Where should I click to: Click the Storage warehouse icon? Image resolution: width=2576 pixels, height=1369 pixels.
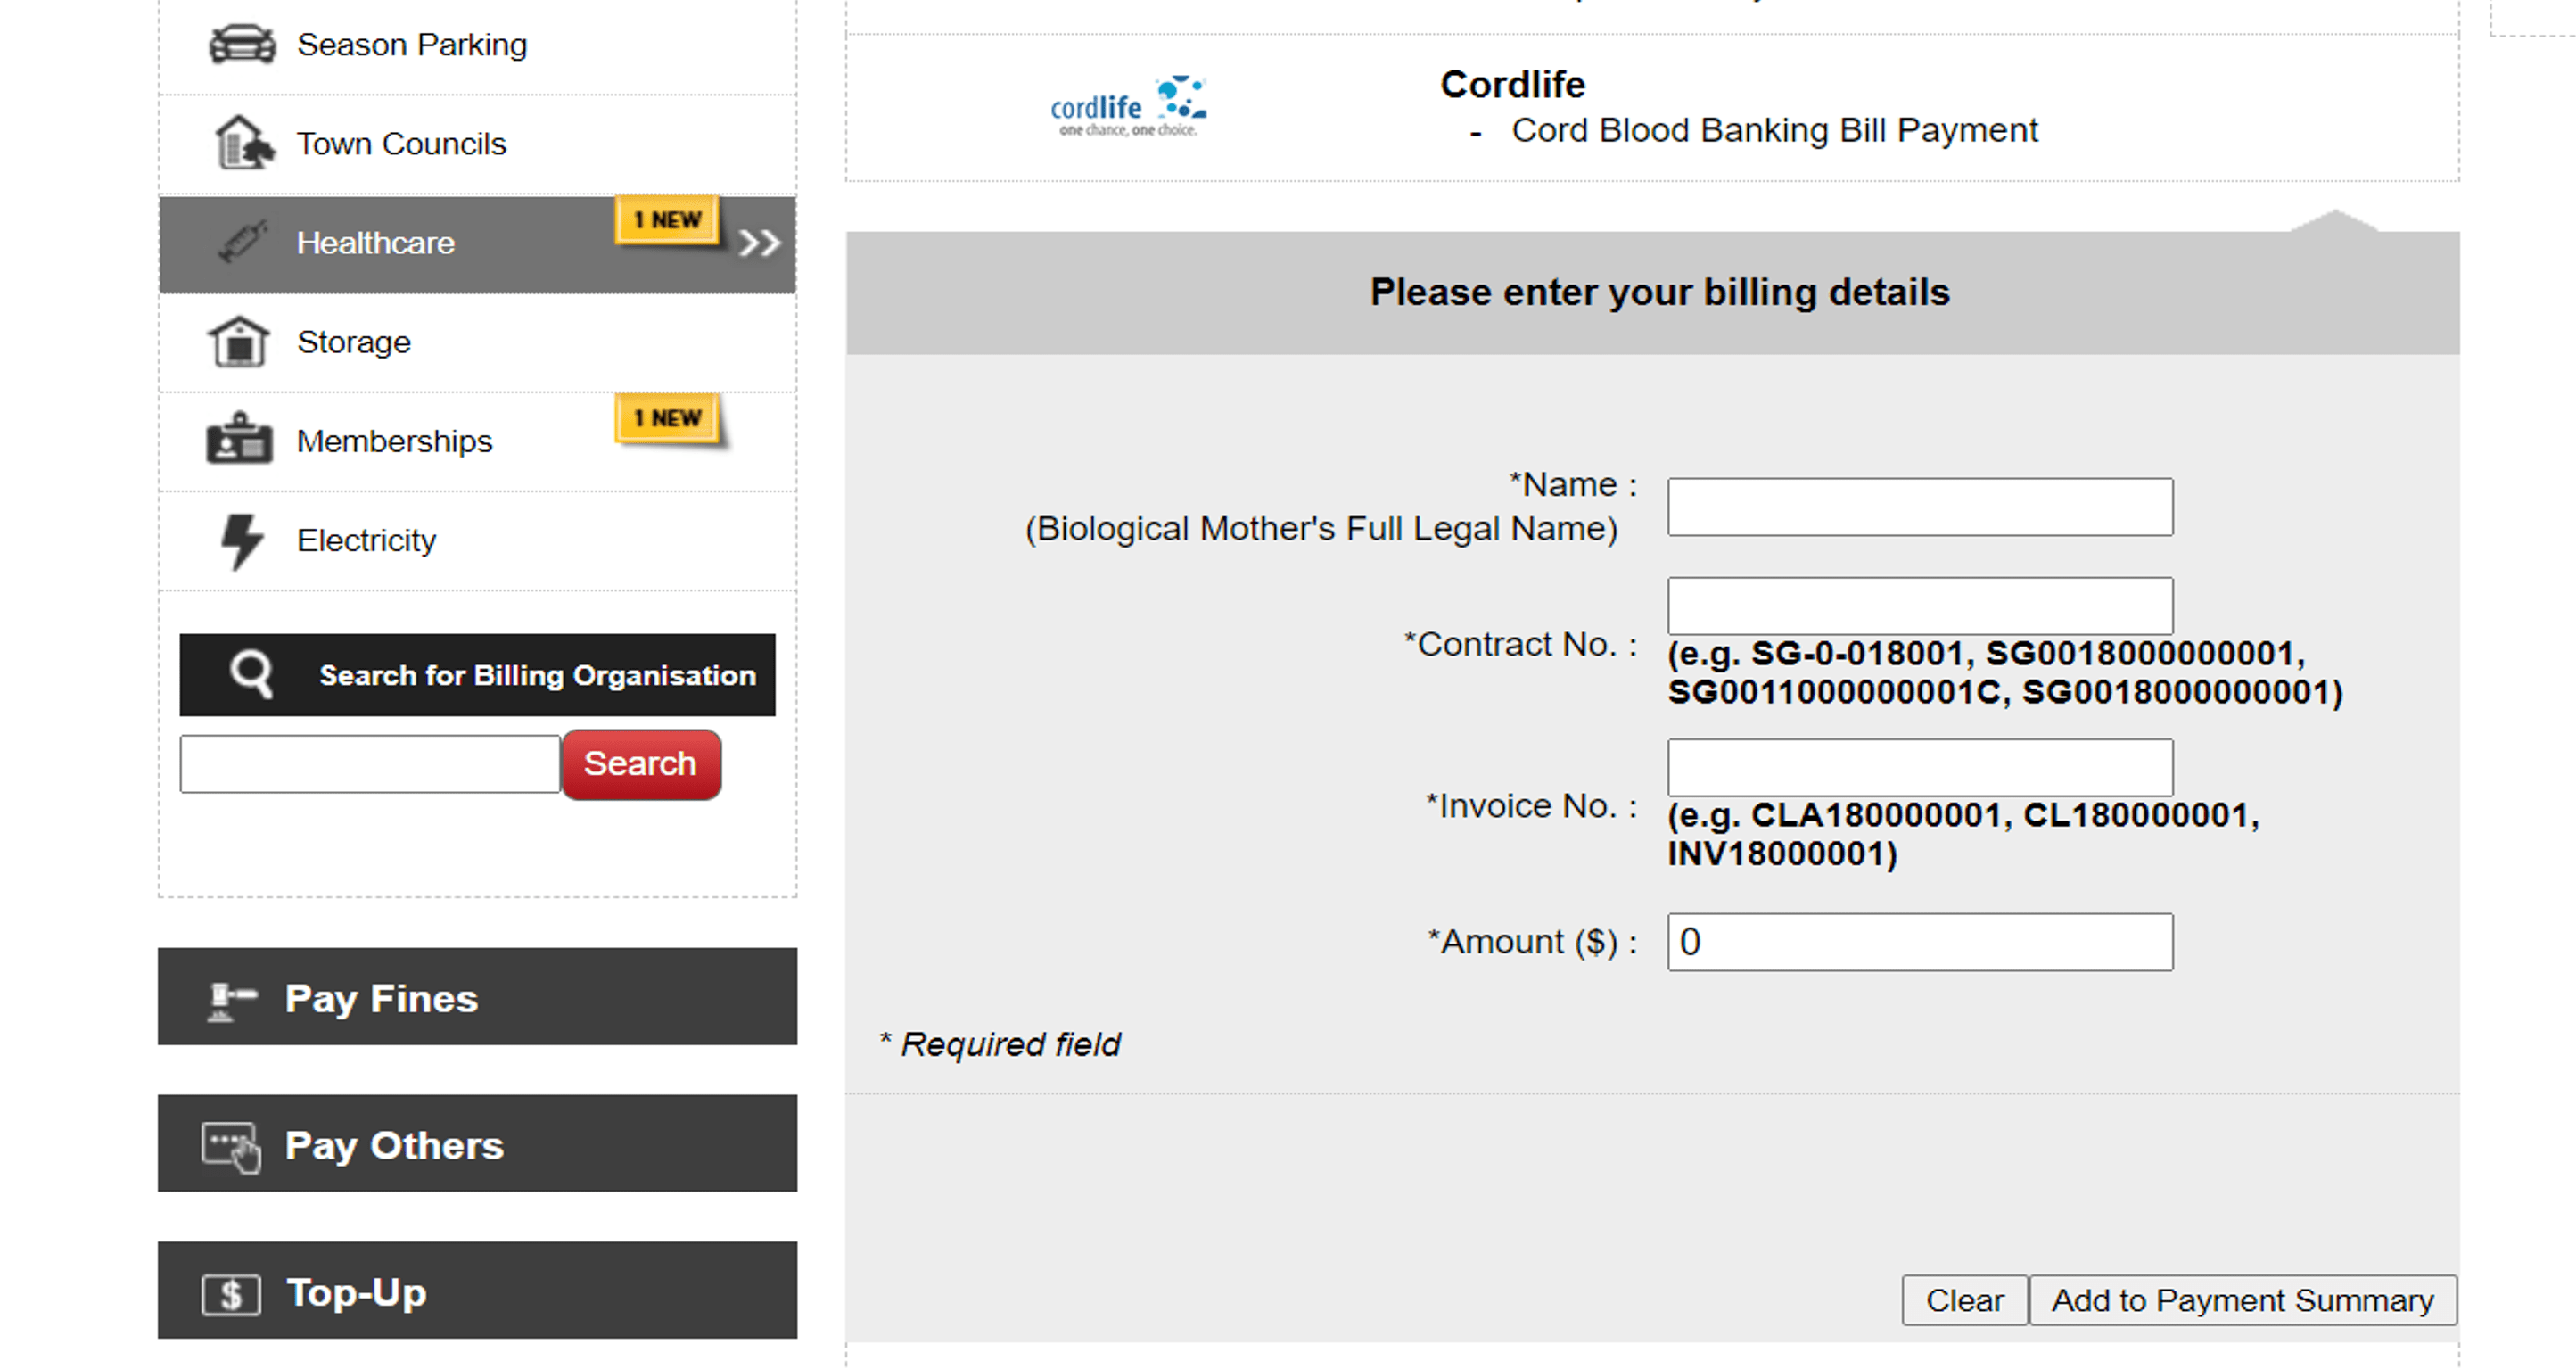click(x=238, y=342)
